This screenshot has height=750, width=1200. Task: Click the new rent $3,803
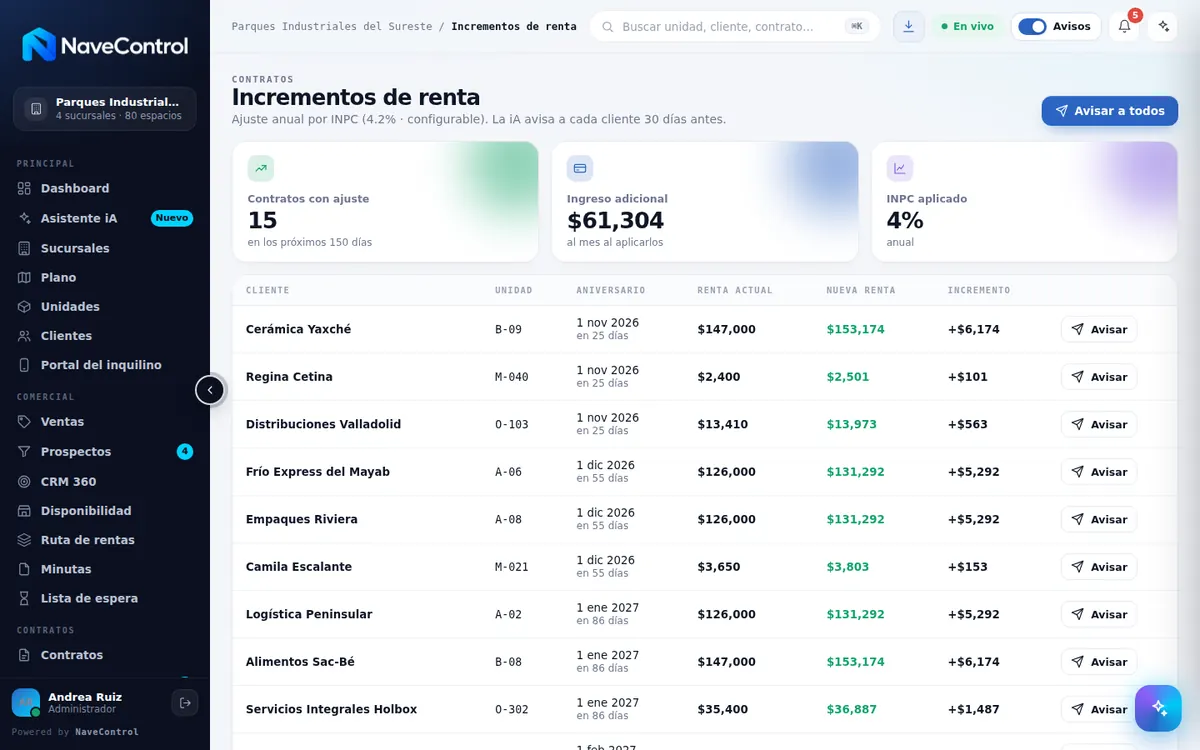click(x=848, y=567)
